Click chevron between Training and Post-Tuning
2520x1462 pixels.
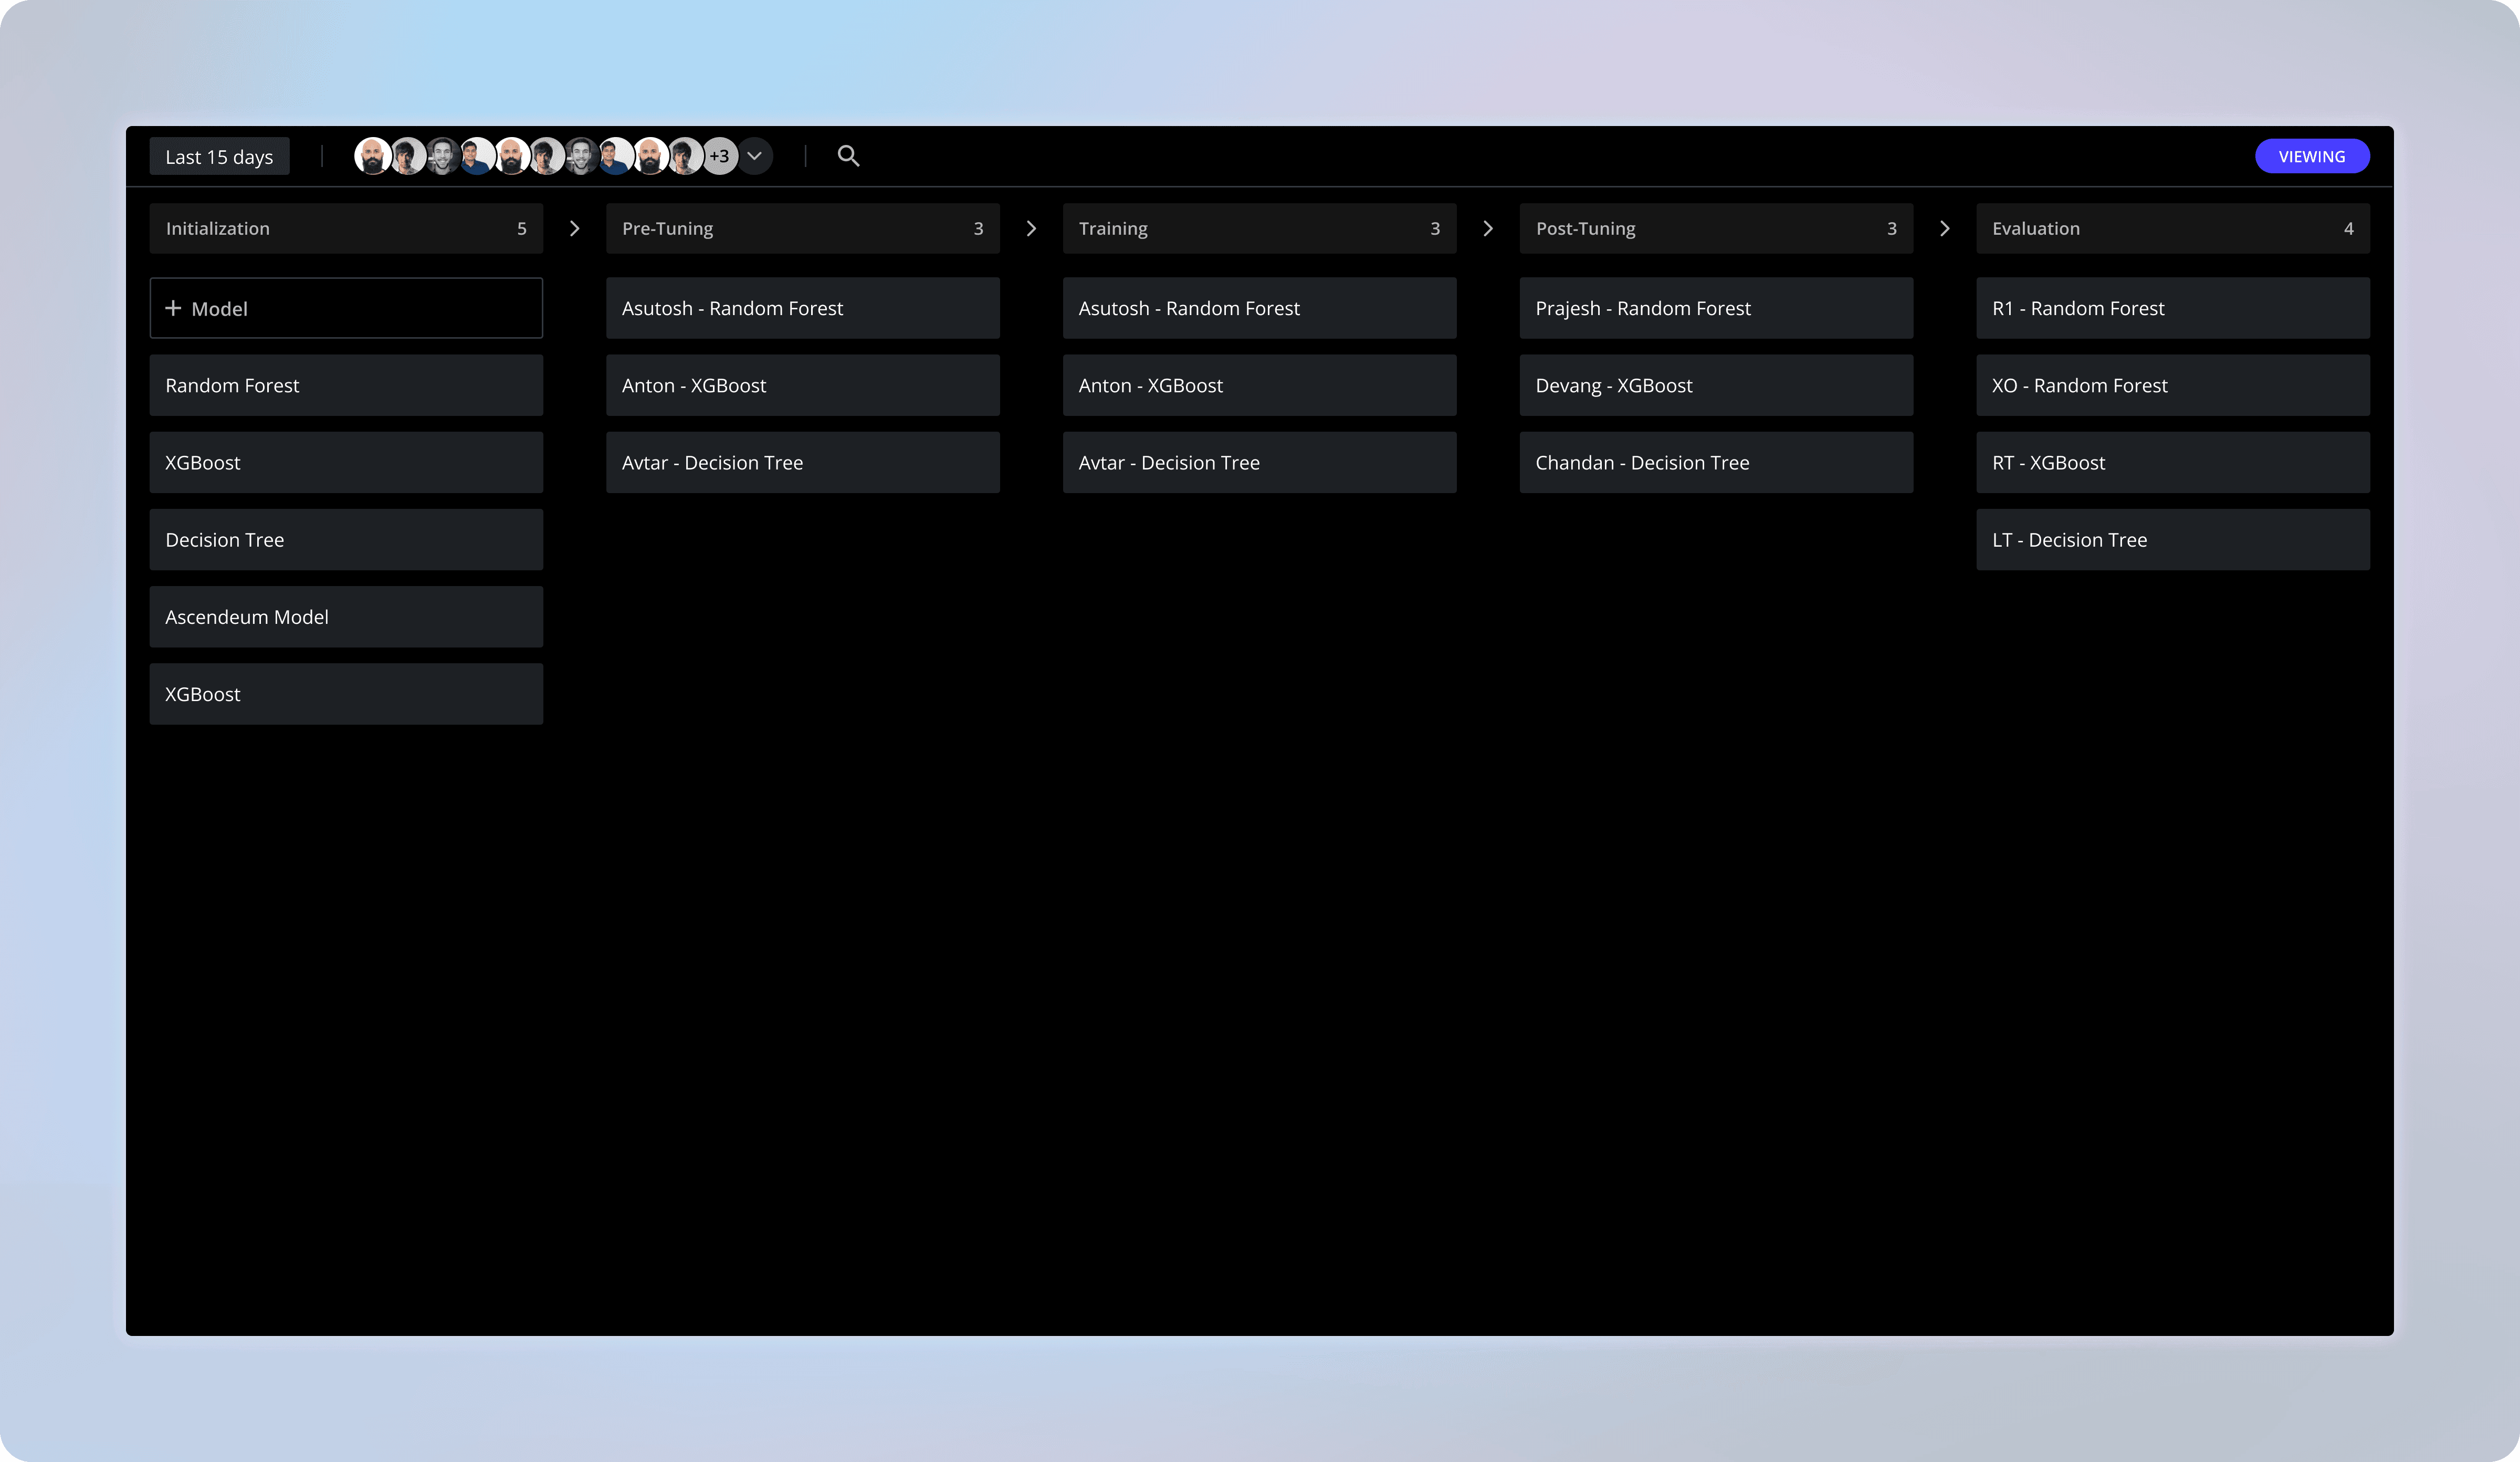(1487, 229)
